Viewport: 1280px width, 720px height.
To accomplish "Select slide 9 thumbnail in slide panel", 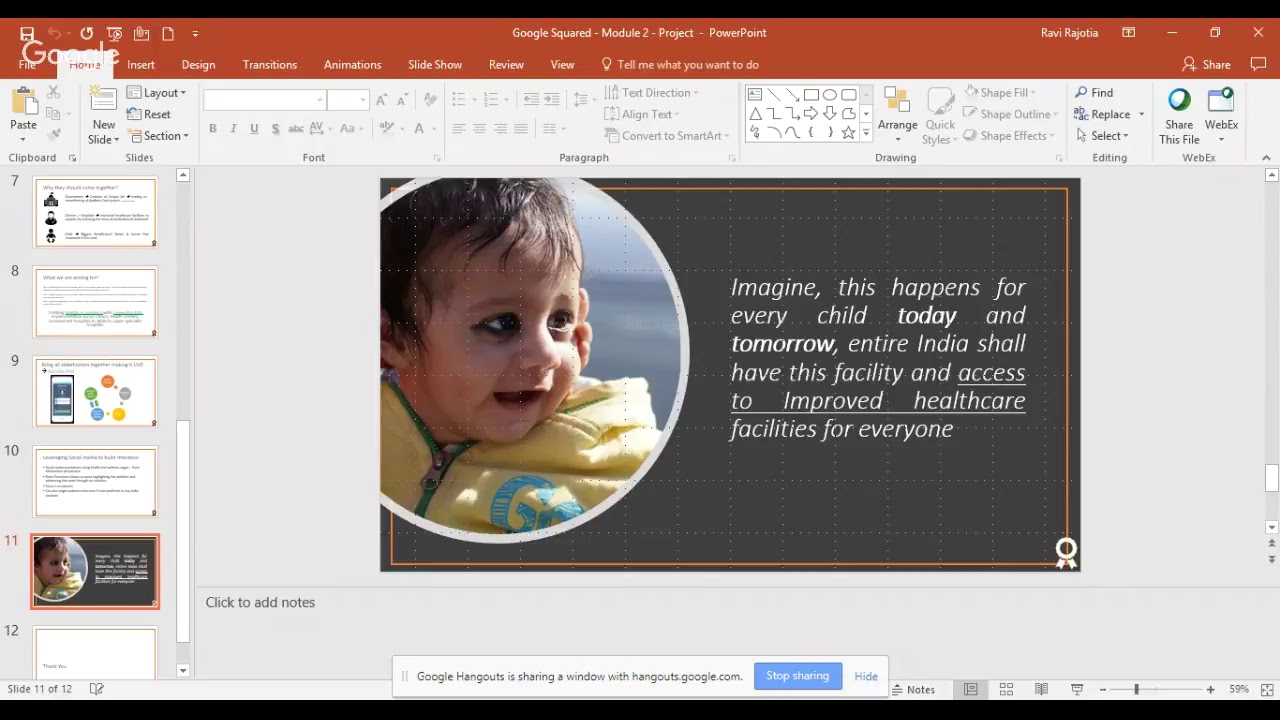I will (x=95, y=392).
